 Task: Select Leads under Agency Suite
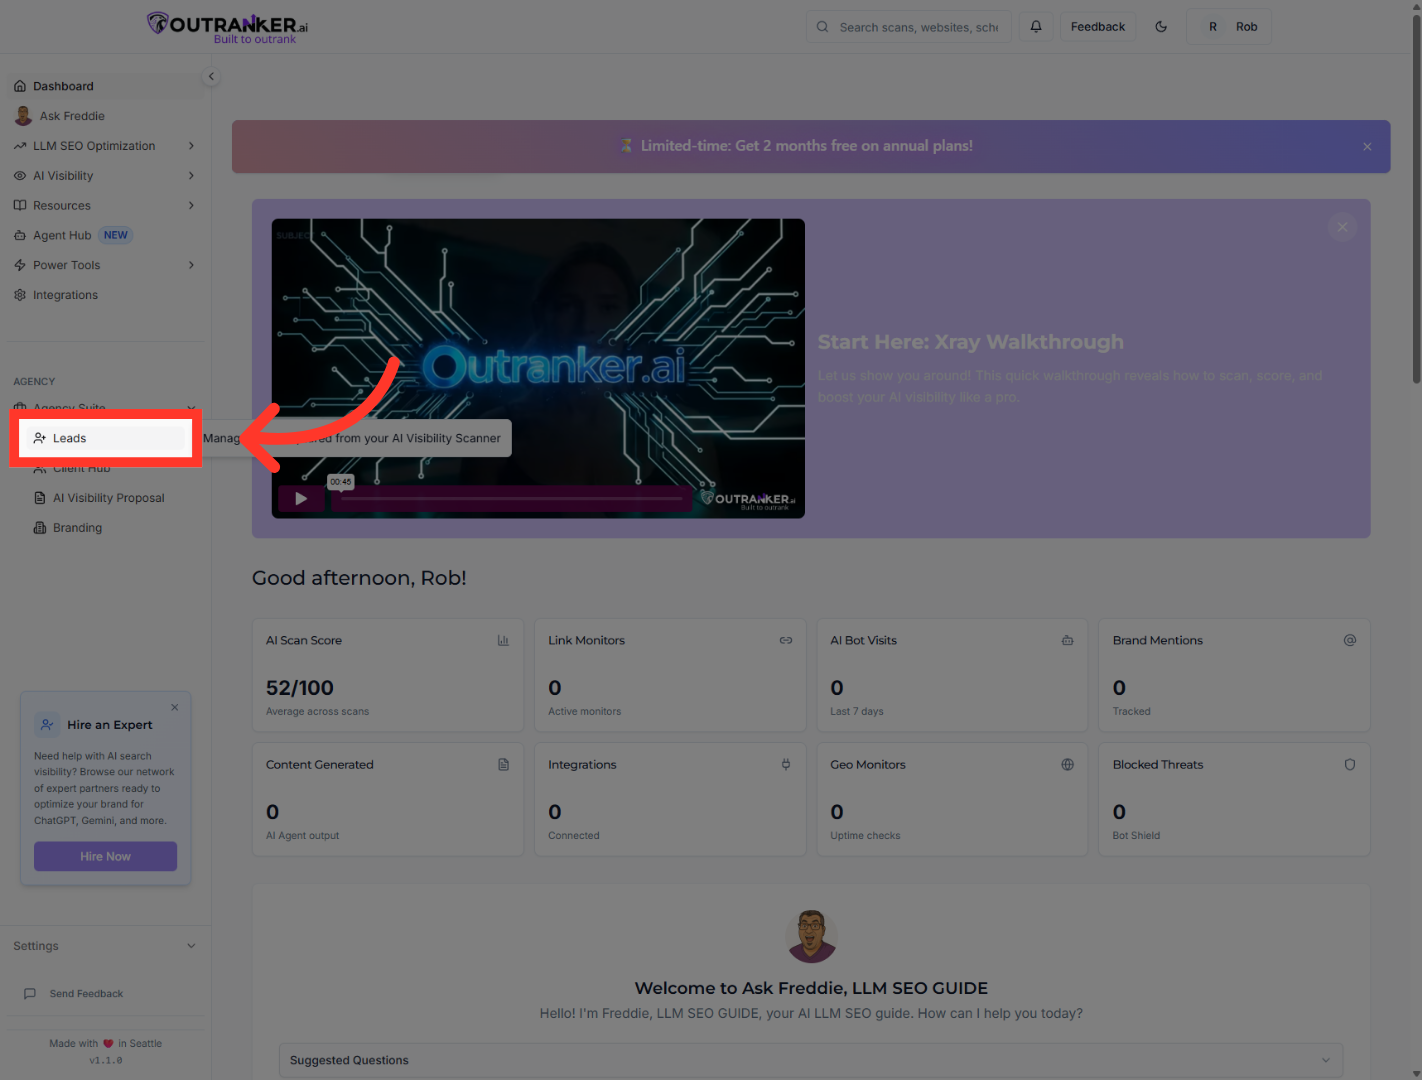(x=106, y=438)
